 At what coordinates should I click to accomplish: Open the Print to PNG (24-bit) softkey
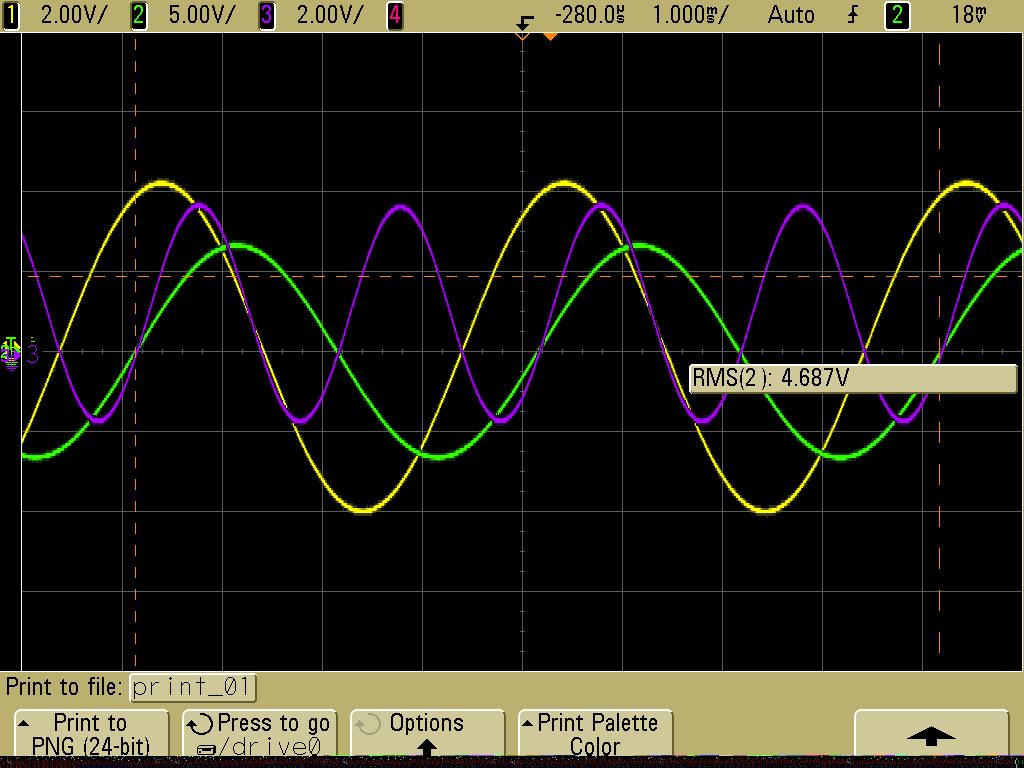(x=91, y=734)
